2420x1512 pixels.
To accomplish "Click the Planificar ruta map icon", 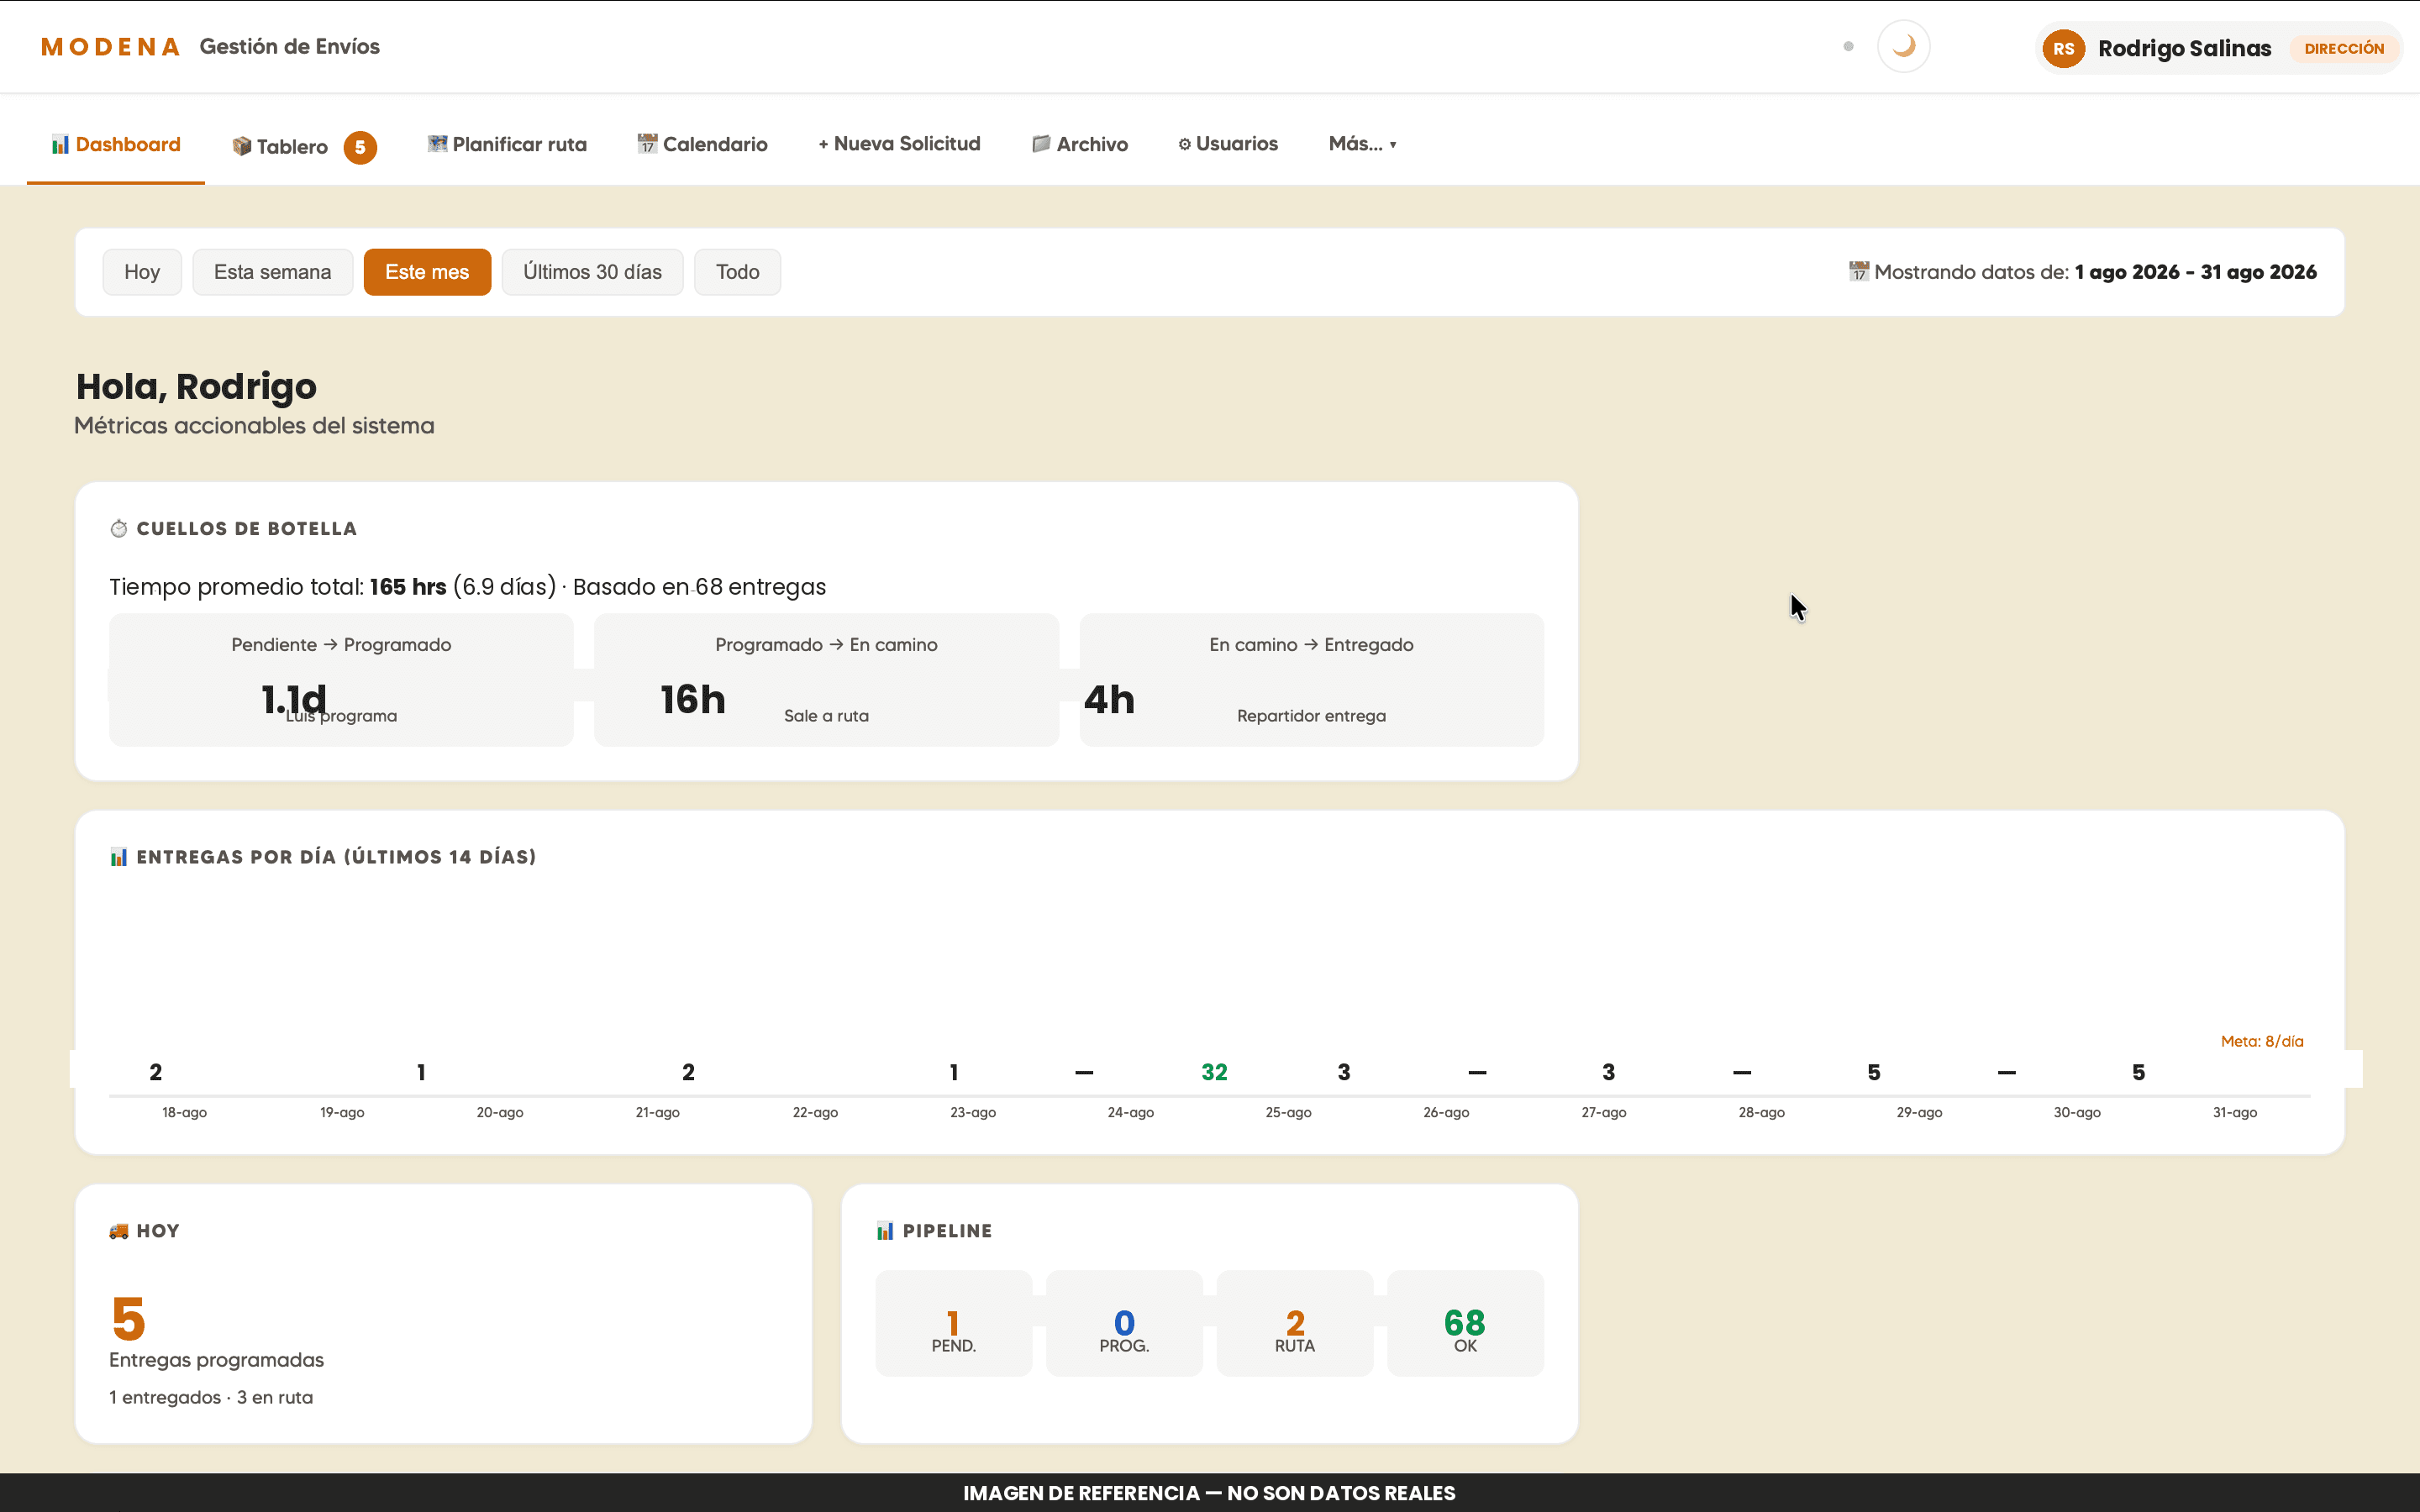I will 437,144.
